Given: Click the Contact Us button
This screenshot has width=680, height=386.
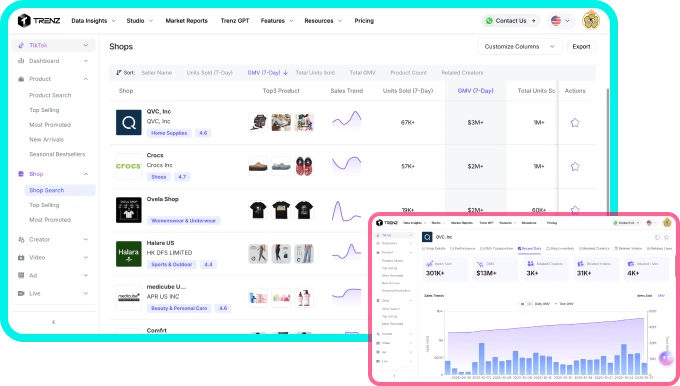Looking at the screenshot, I should point(511,20).
